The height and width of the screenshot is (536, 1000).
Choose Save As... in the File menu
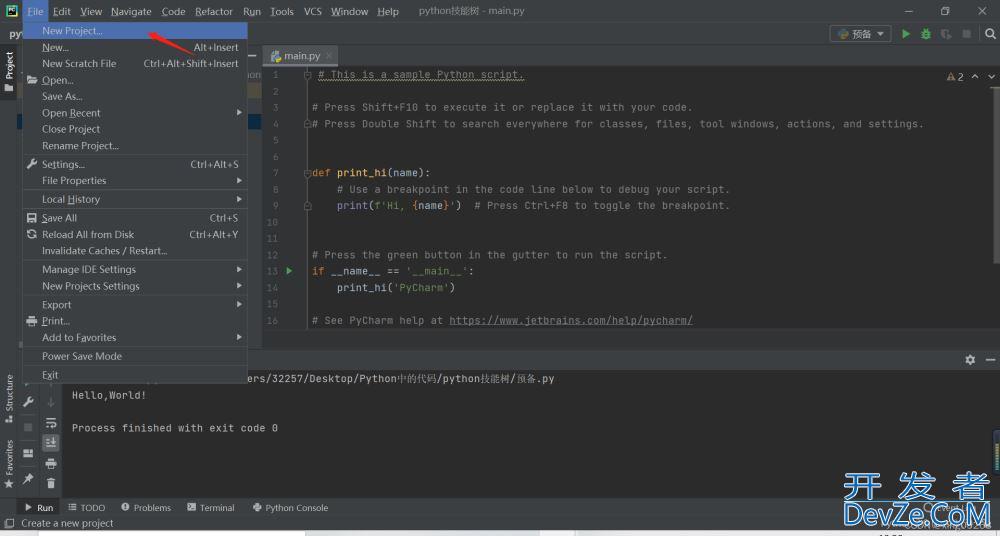pyautogui.click(x=135, y=96)
